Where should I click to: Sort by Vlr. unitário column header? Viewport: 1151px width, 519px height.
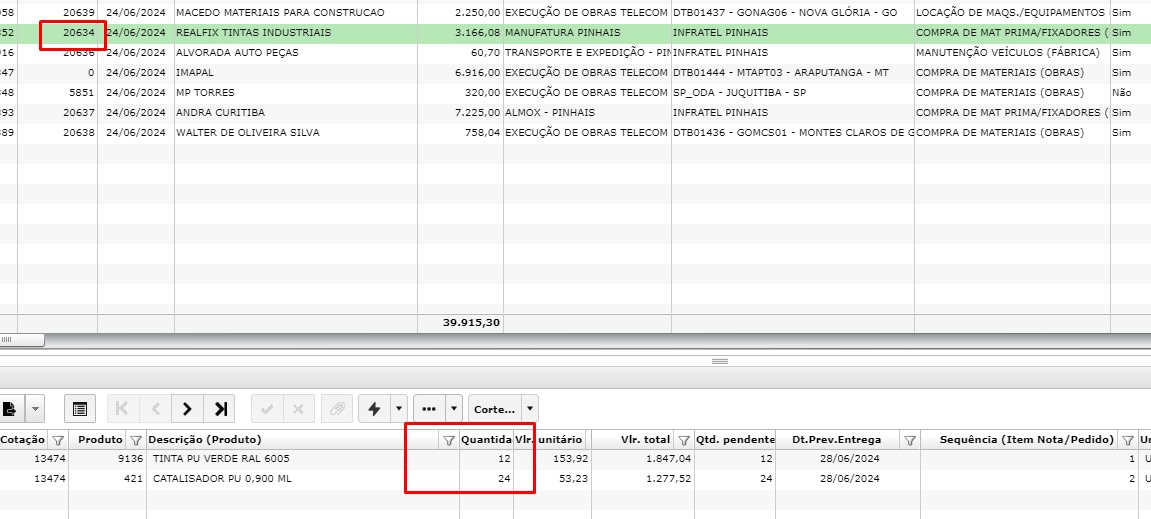[550, 440]
